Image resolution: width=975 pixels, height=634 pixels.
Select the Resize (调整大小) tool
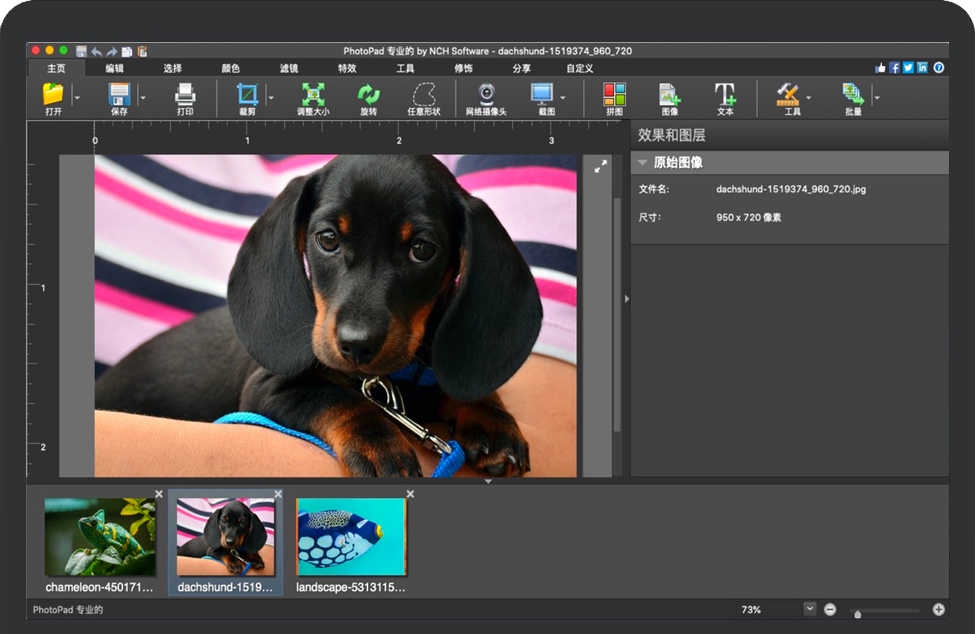click(313, 94)
